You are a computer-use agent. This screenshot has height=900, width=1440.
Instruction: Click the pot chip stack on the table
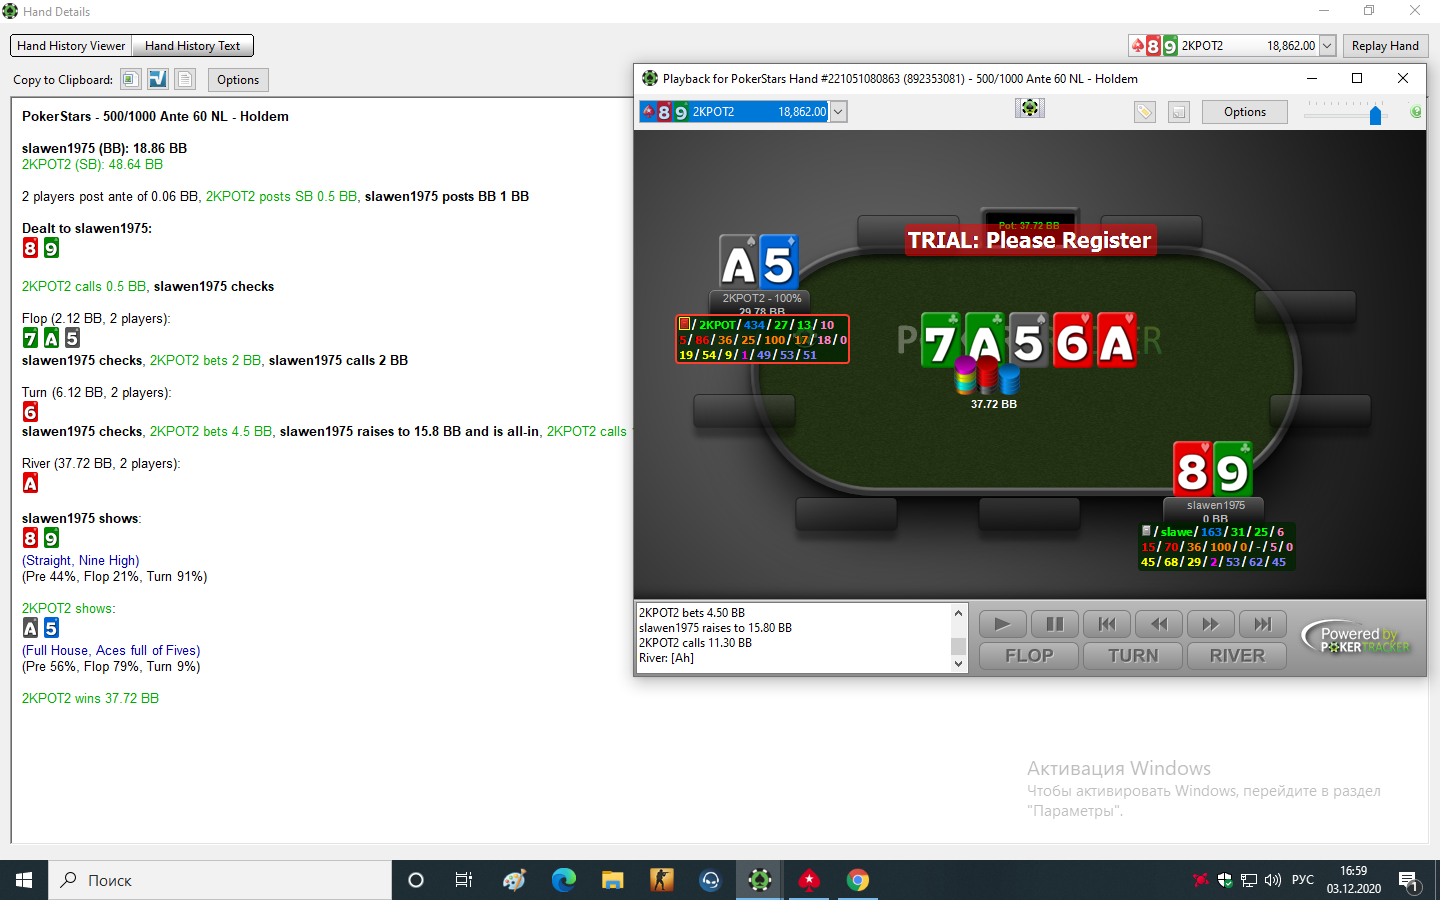986,375
